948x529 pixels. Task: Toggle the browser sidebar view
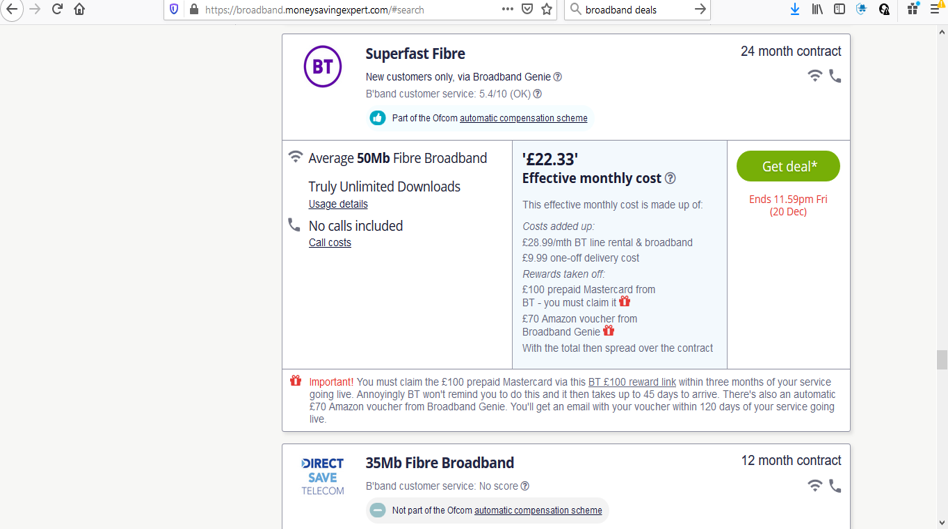(839, 9)
